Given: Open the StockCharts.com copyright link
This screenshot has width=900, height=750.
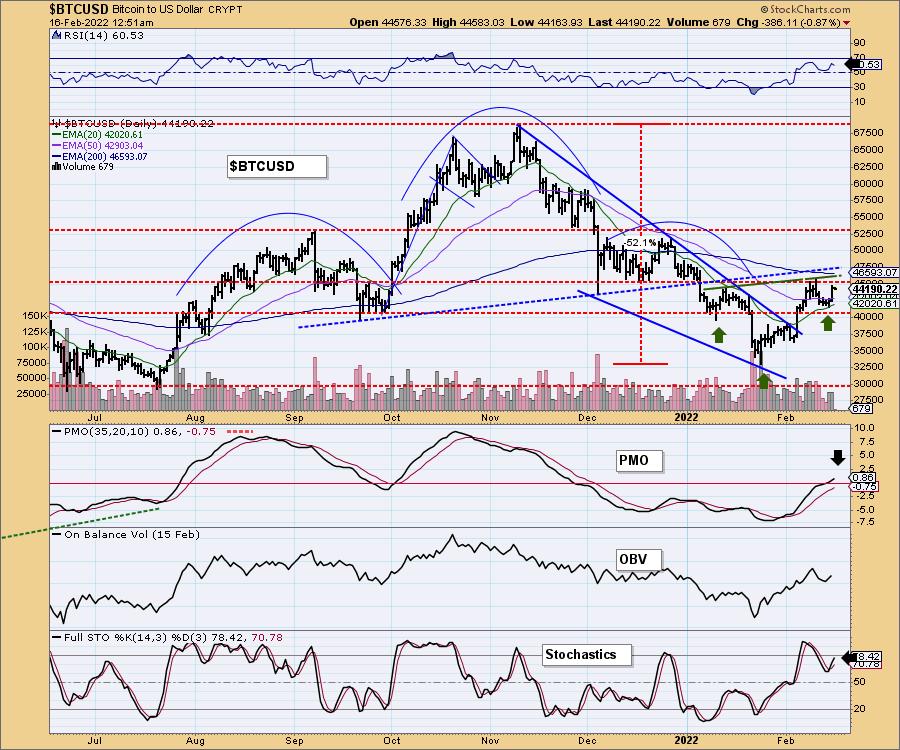Looking at the screenshot, I should pyautogui.click(x=805, y=9).
